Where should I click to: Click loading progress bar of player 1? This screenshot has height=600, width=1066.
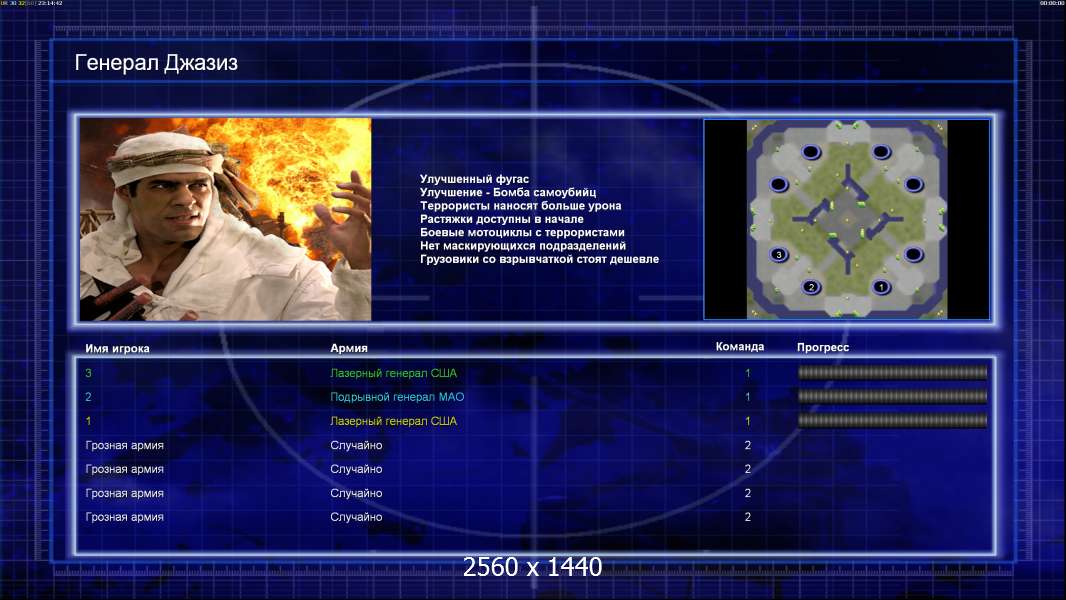click(892, 421)
